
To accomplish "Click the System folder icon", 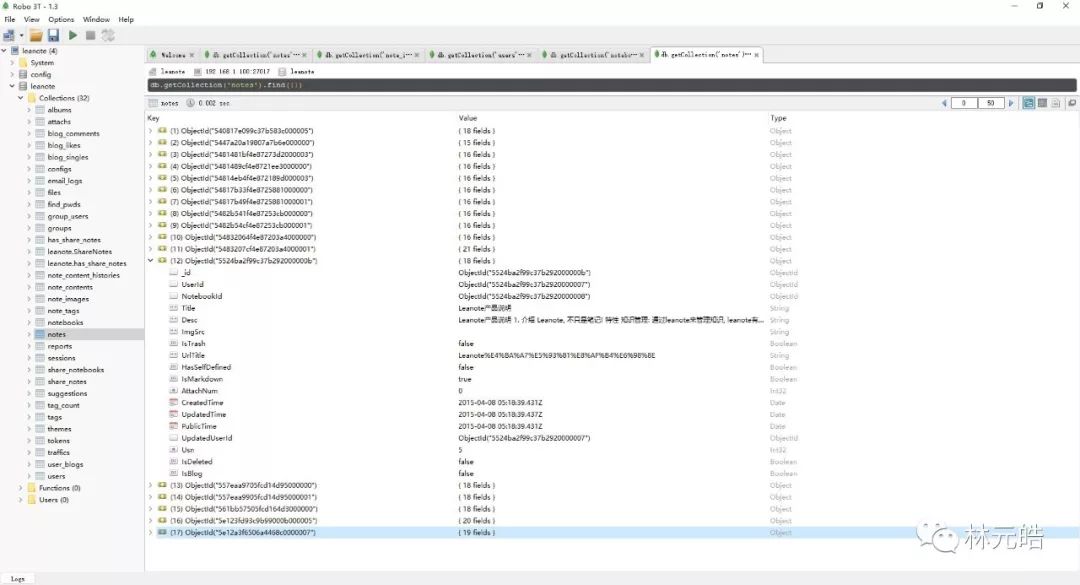I will point(23,63).
